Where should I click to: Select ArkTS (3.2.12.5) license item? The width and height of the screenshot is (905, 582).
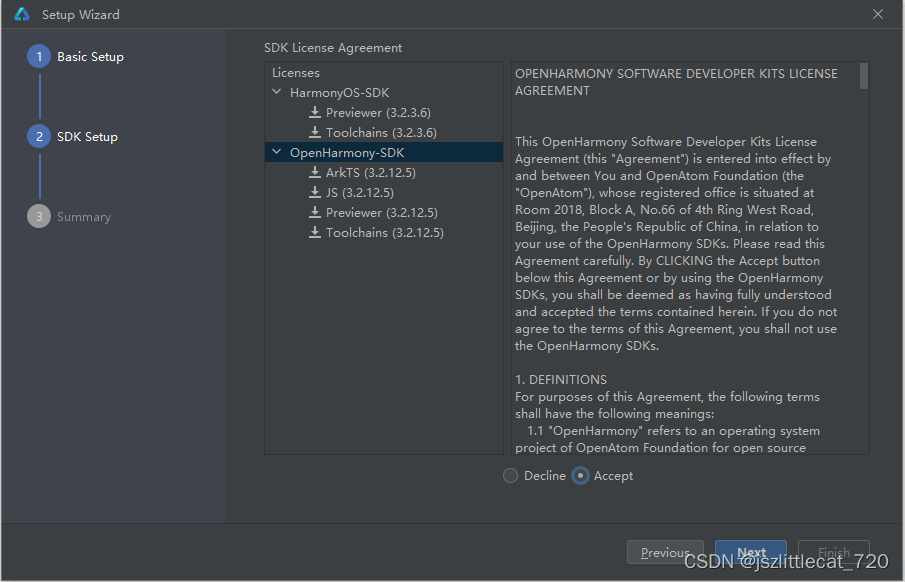coord(371,173)
